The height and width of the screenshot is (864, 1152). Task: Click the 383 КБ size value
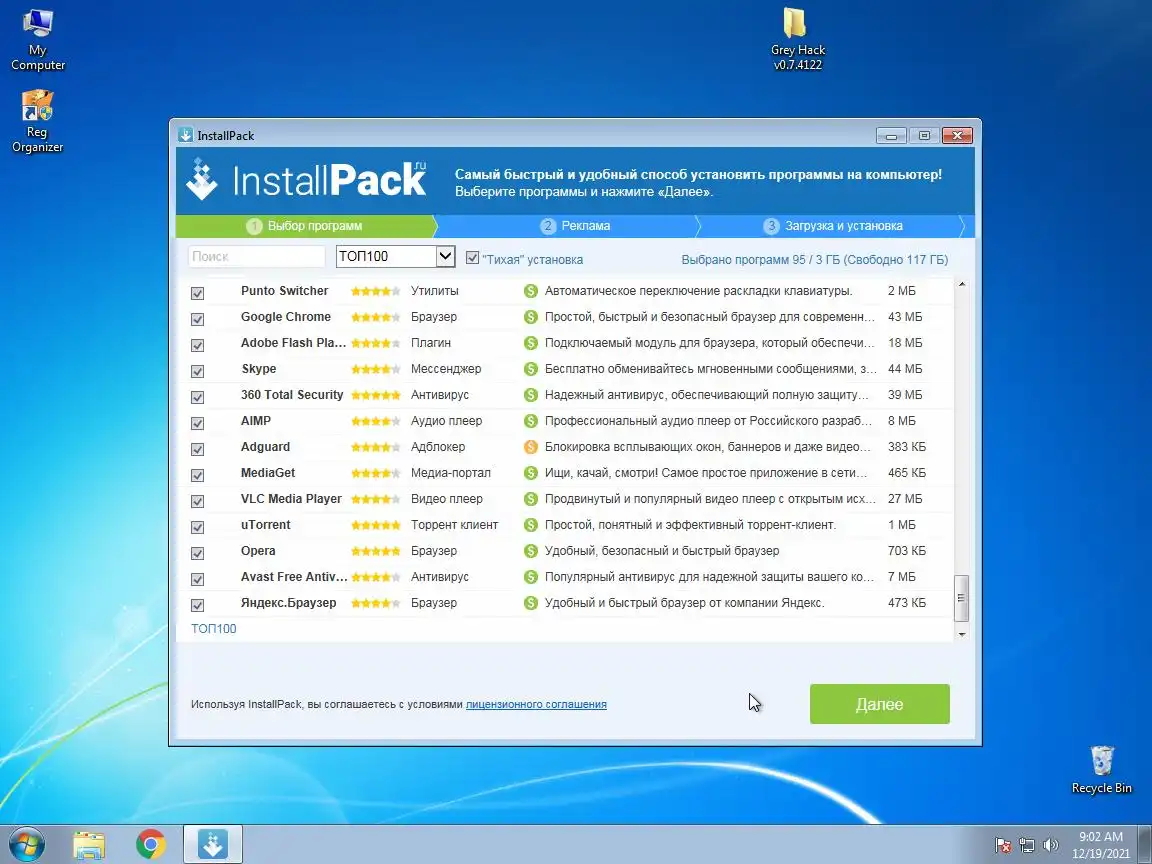click(907, 447)
